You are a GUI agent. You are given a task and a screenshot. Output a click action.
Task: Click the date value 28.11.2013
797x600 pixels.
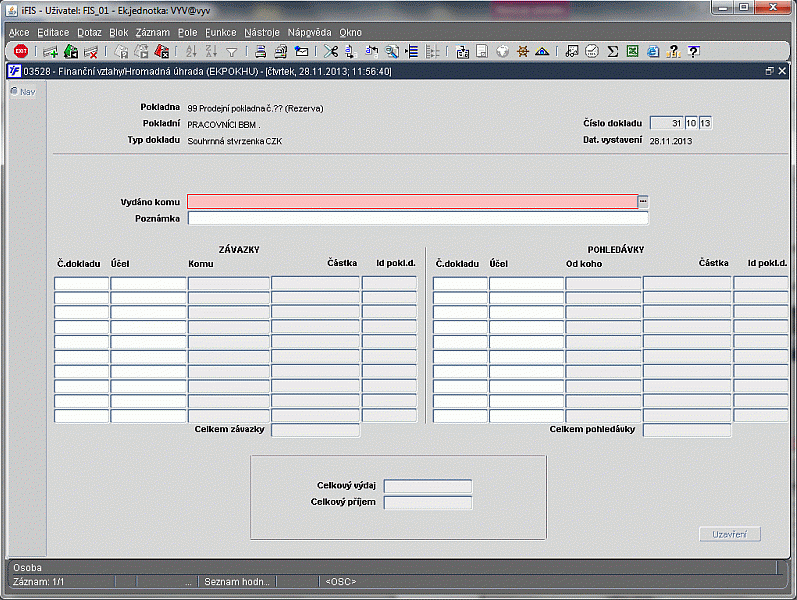pyautogui.click(x=670, y=141)
